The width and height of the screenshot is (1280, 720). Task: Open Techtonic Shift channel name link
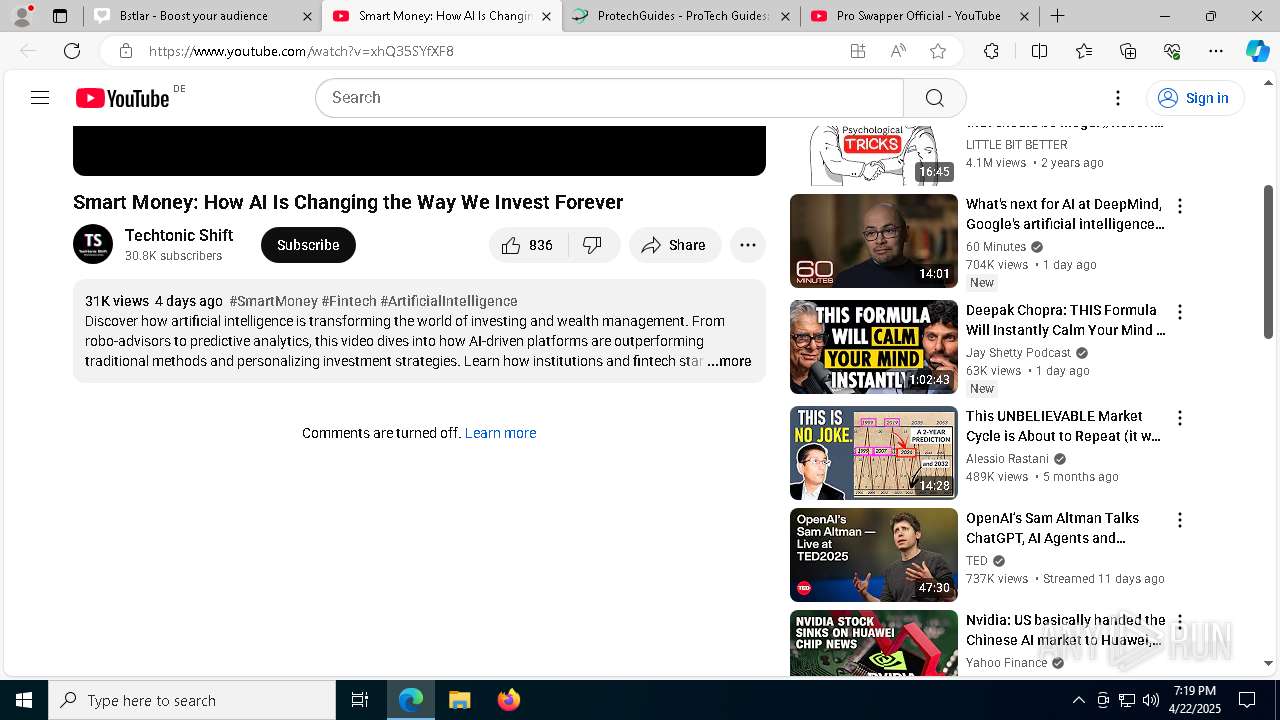tap(179, 235)
